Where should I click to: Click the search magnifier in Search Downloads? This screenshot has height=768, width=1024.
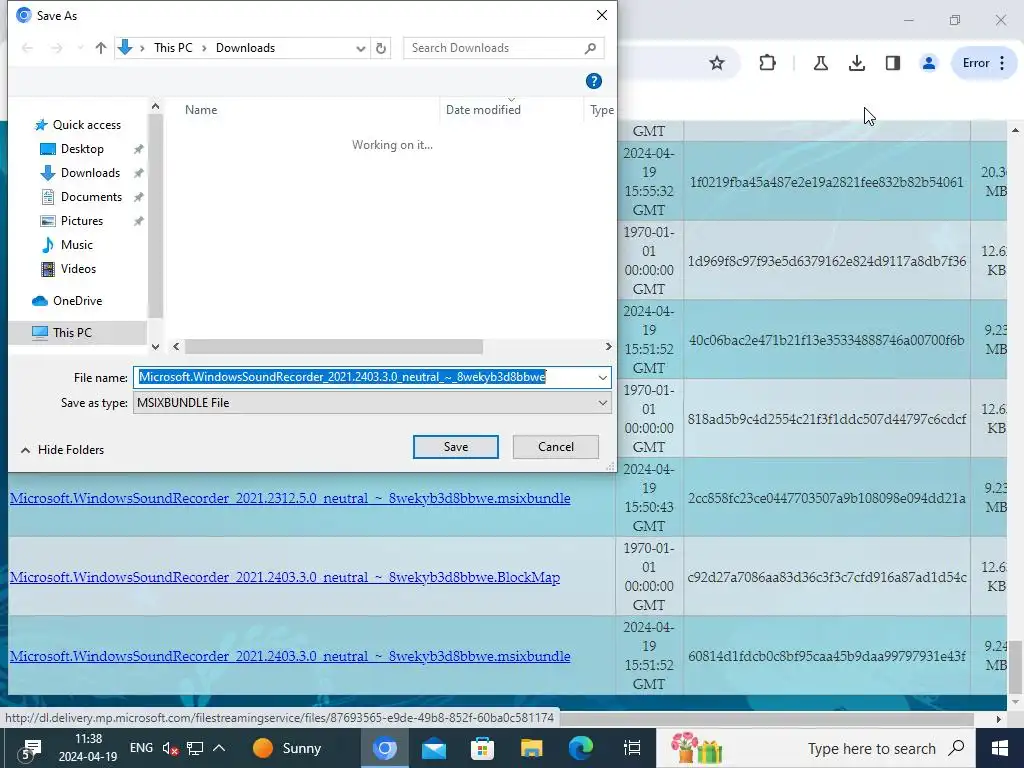(590, 48)
